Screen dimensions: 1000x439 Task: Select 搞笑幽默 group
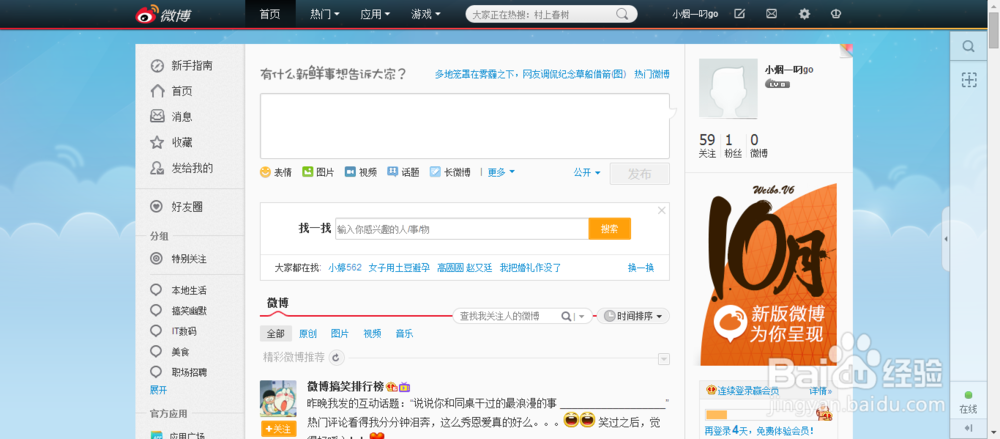(x=178, y=311)
